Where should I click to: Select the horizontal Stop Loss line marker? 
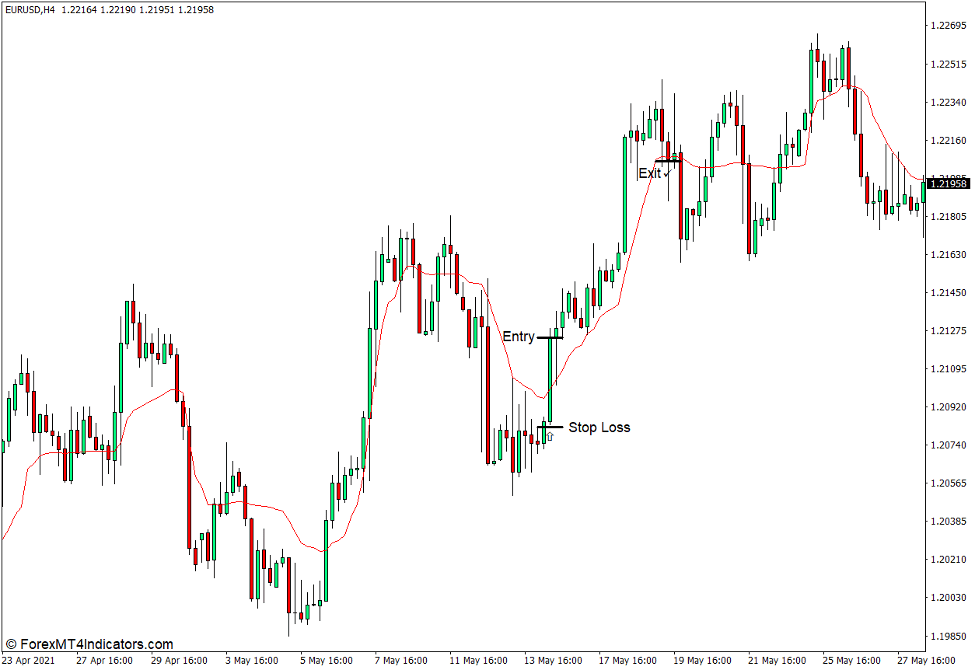click(551, 427)
